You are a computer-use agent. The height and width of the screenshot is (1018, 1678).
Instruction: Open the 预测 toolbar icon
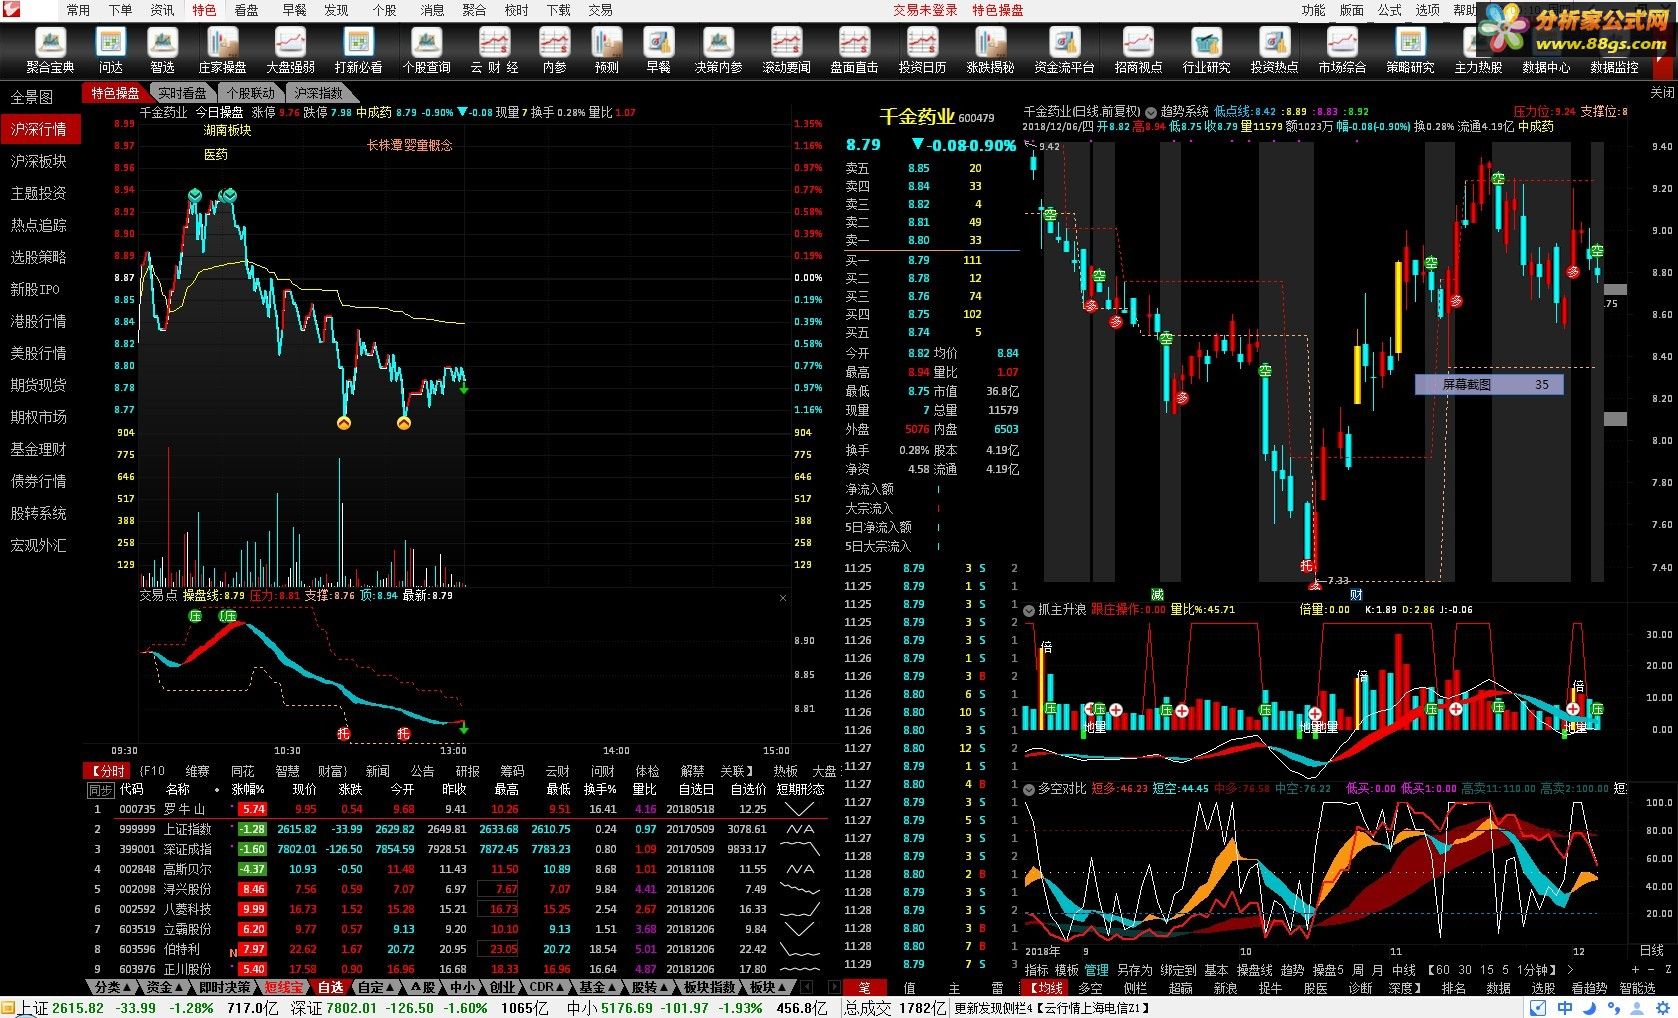pyautogui.click(x=606, y=50)
